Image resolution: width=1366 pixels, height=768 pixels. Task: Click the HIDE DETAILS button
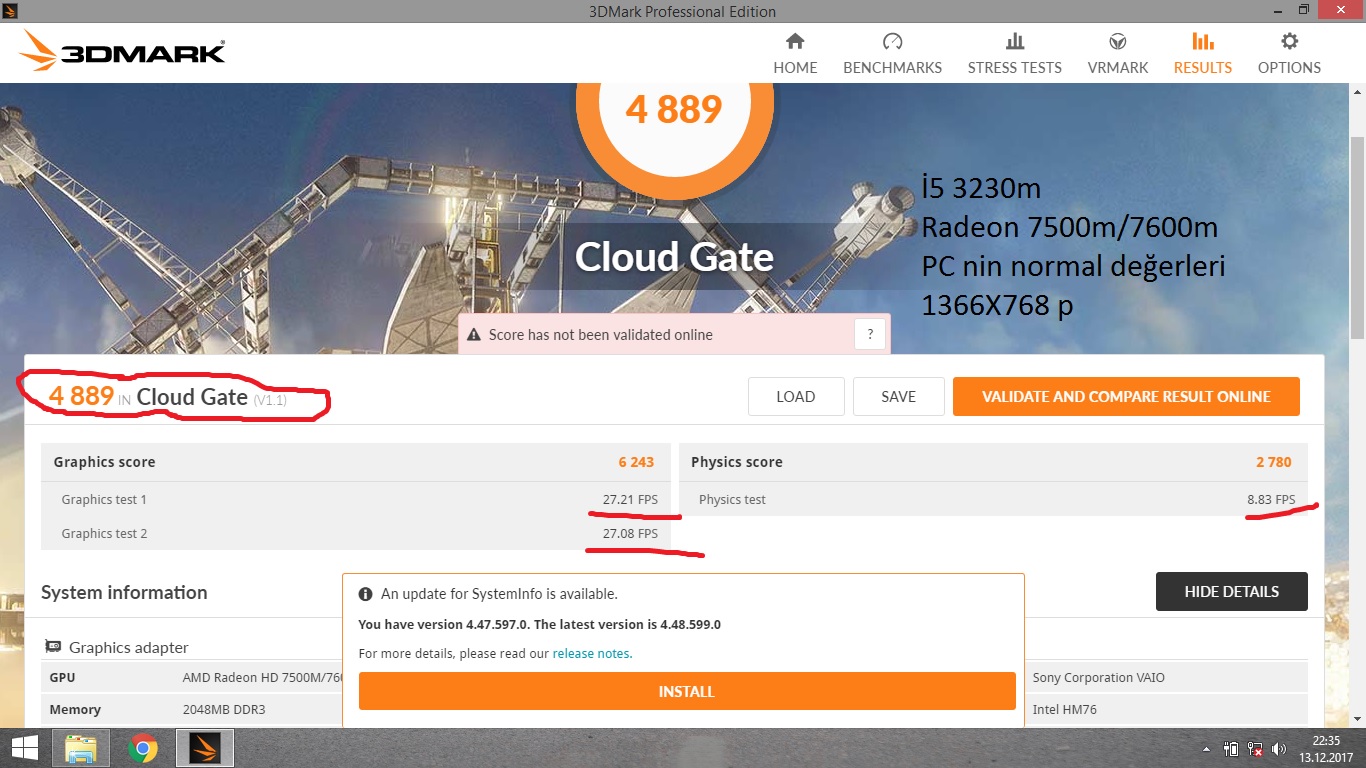click(1231, 591)
